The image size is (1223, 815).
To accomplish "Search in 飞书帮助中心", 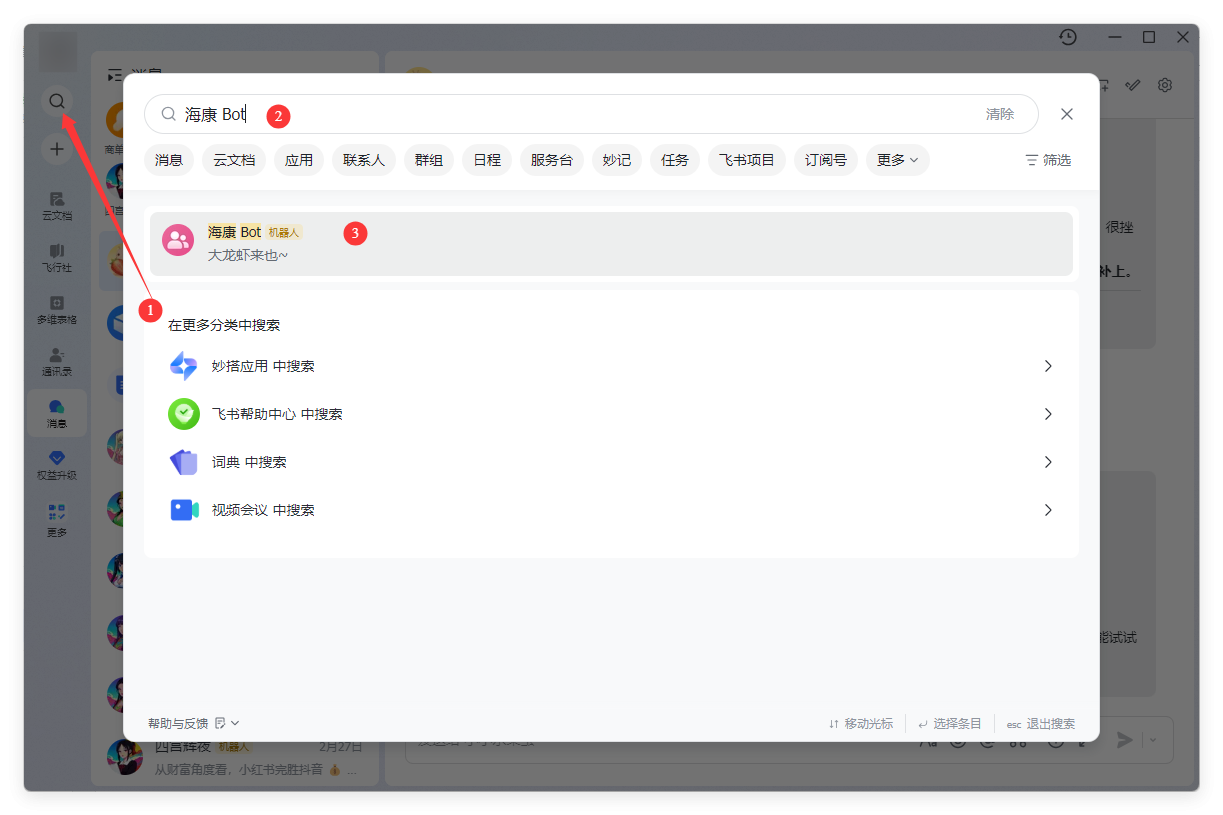I will click(610, 414).
